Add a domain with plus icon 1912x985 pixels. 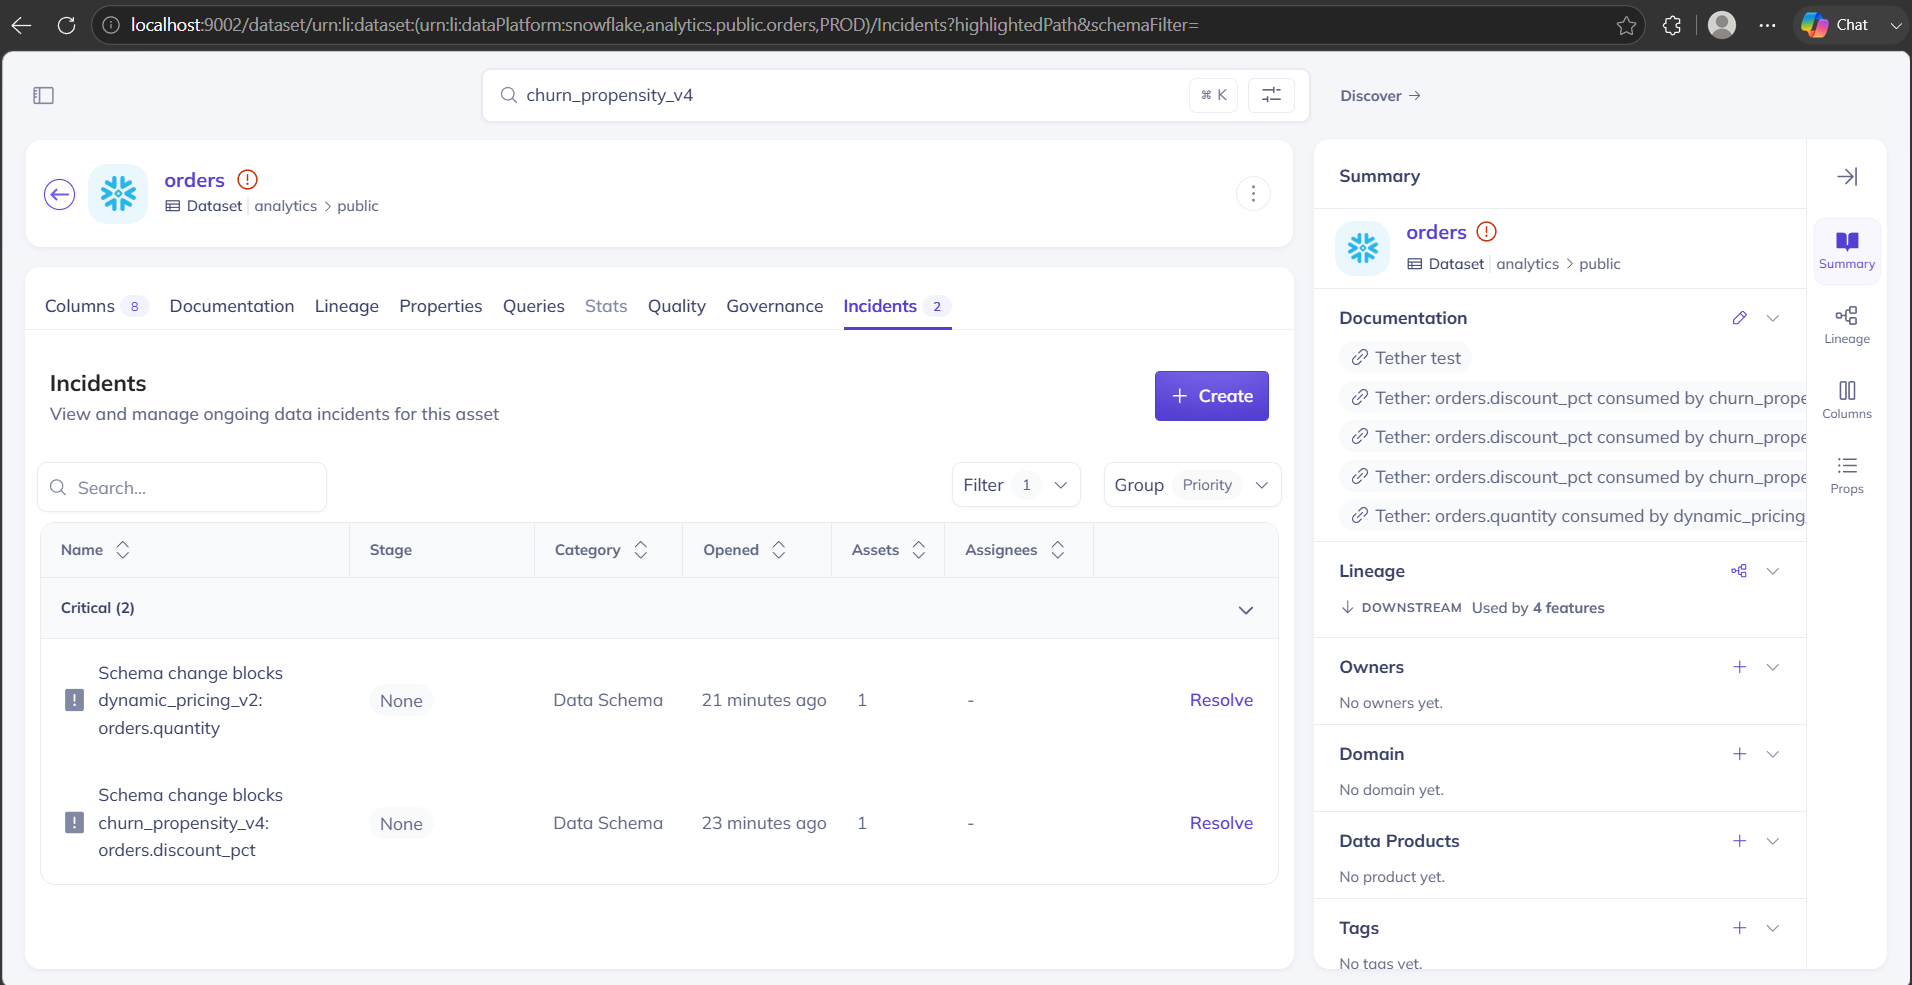[1740, 754]
